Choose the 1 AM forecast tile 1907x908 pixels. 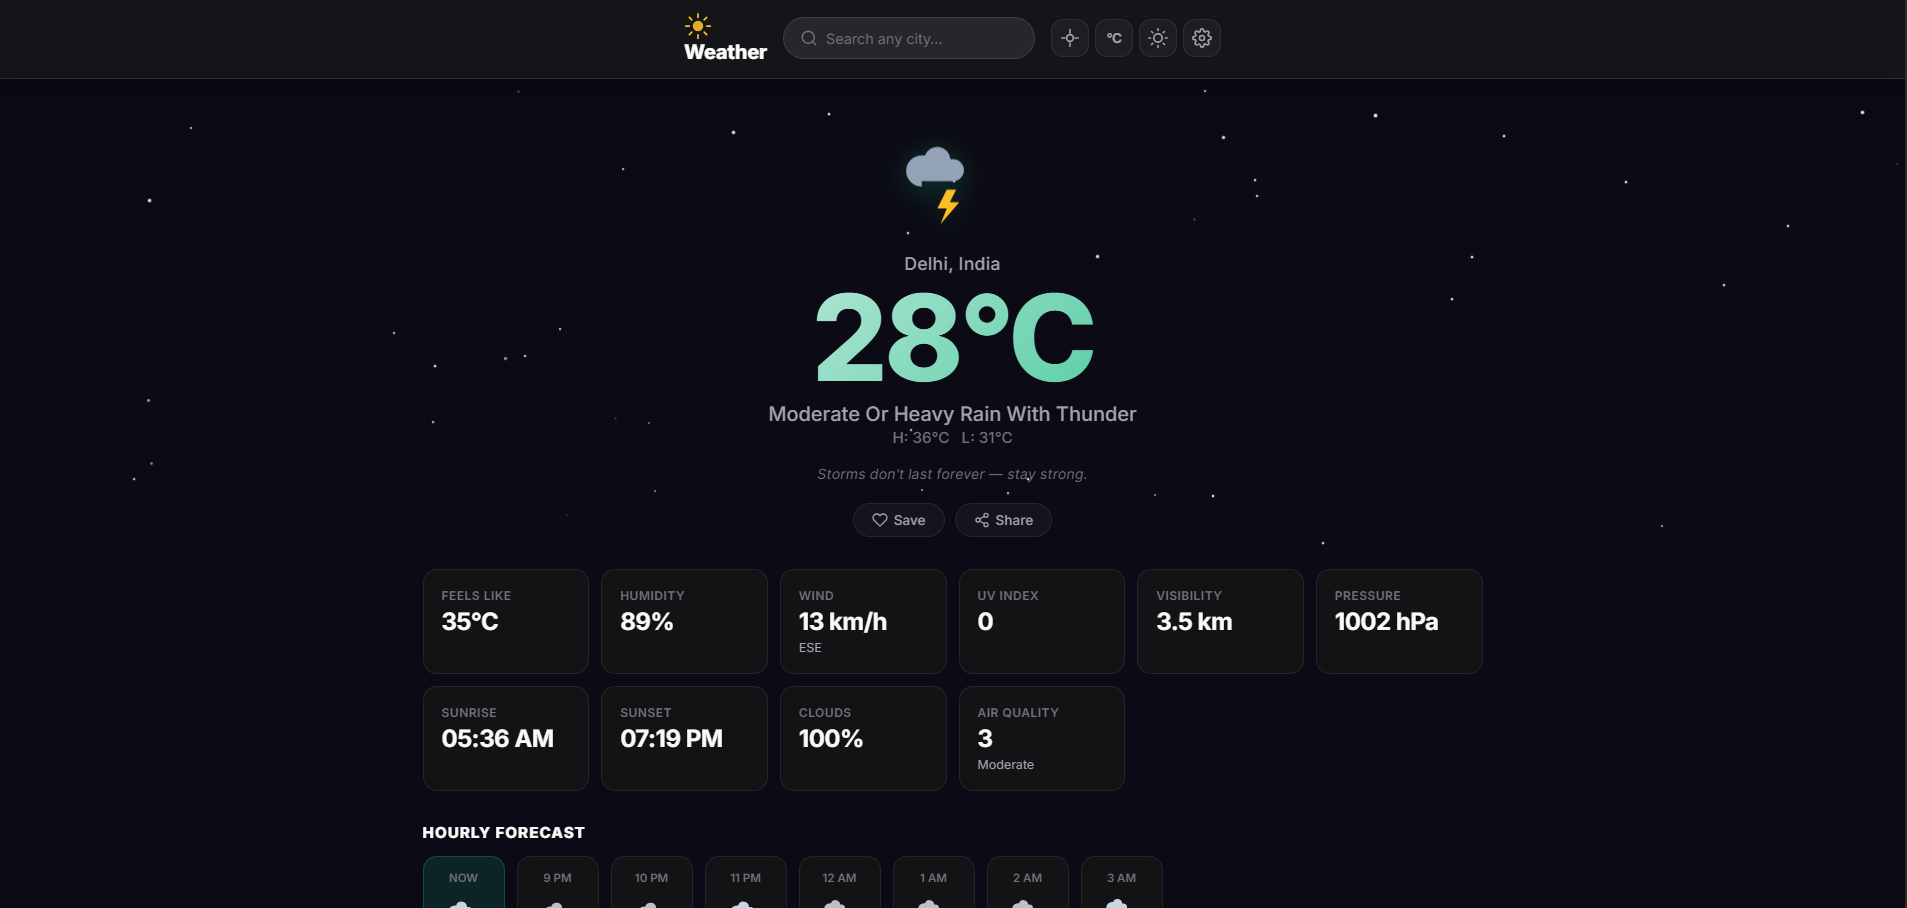coord(934,882)
